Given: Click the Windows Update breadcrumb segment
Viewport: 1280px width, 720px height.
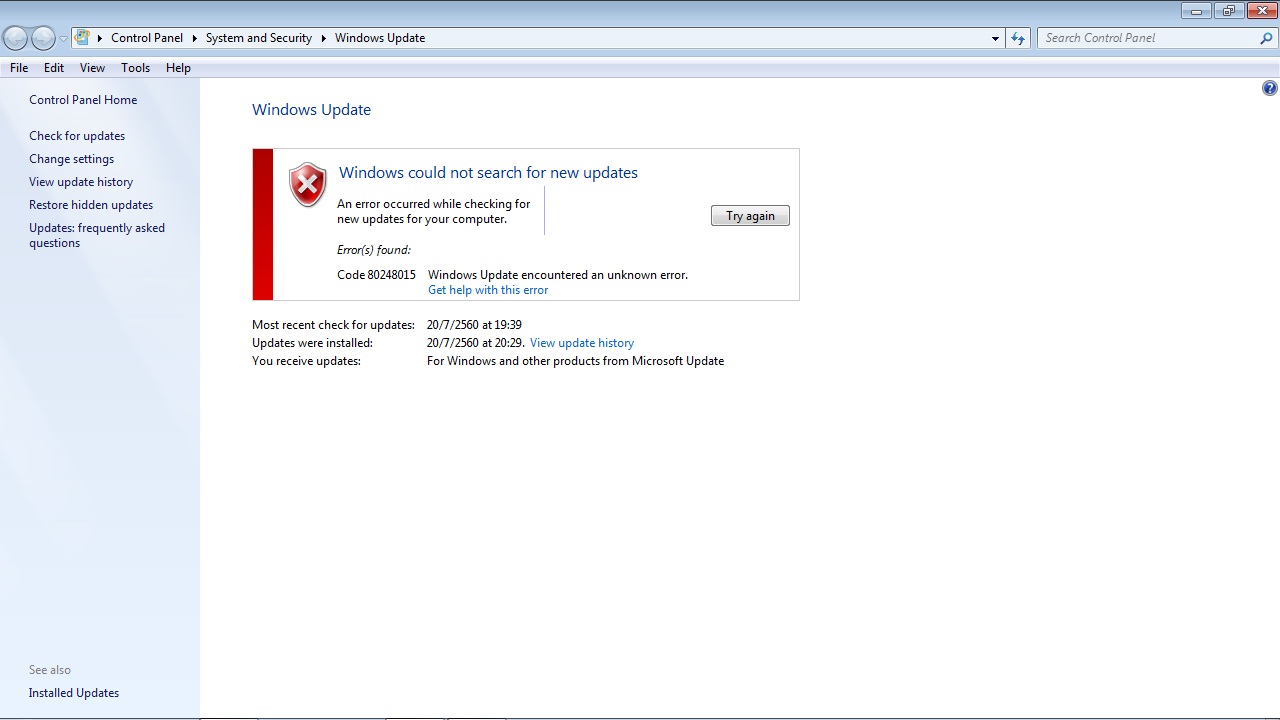Looking at the screenshot, I should (x=380, y=38).
